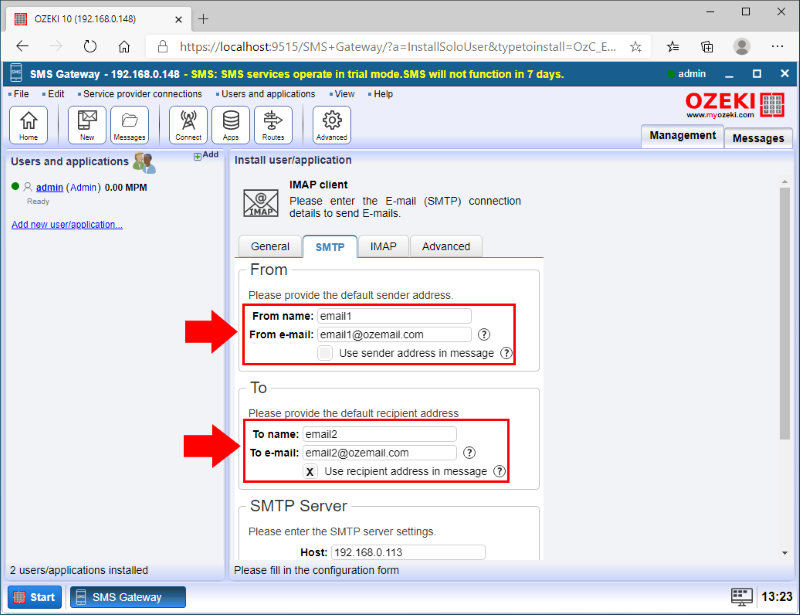
Task: Open browser favorites list icon
Action: click(x=673, y=47)
